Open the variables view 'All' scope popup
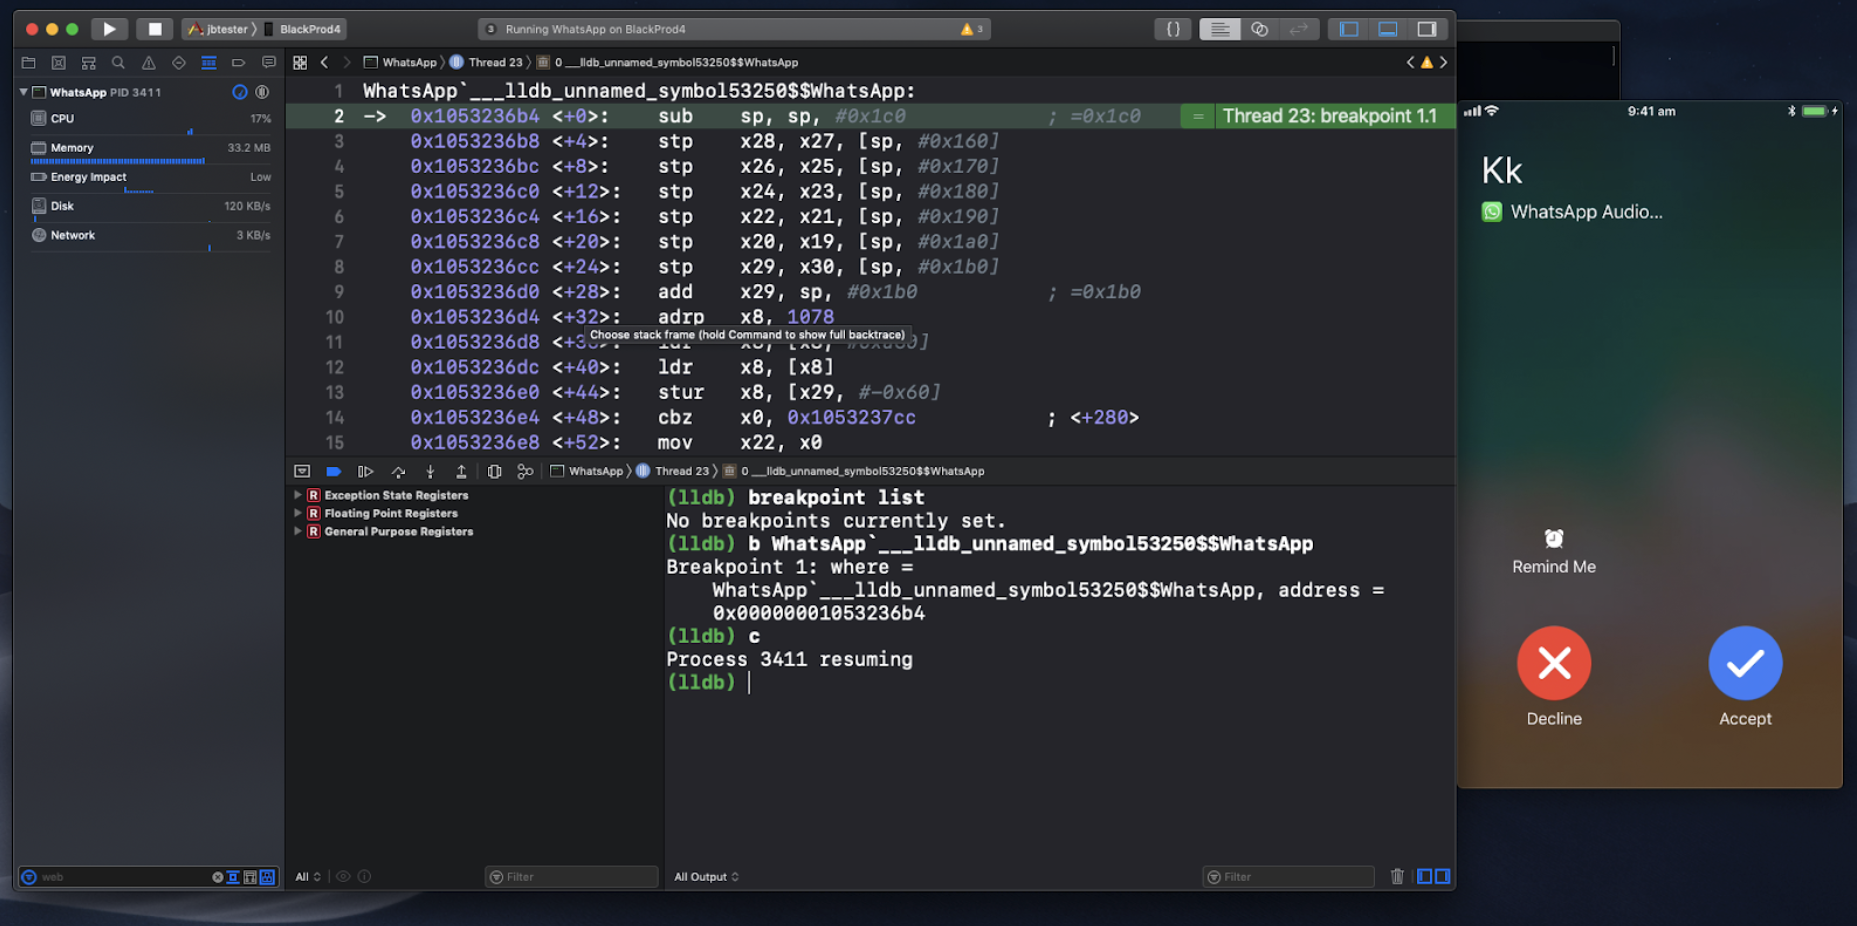1857x926 pixels. pyautogui.click(x=308, y=877)
